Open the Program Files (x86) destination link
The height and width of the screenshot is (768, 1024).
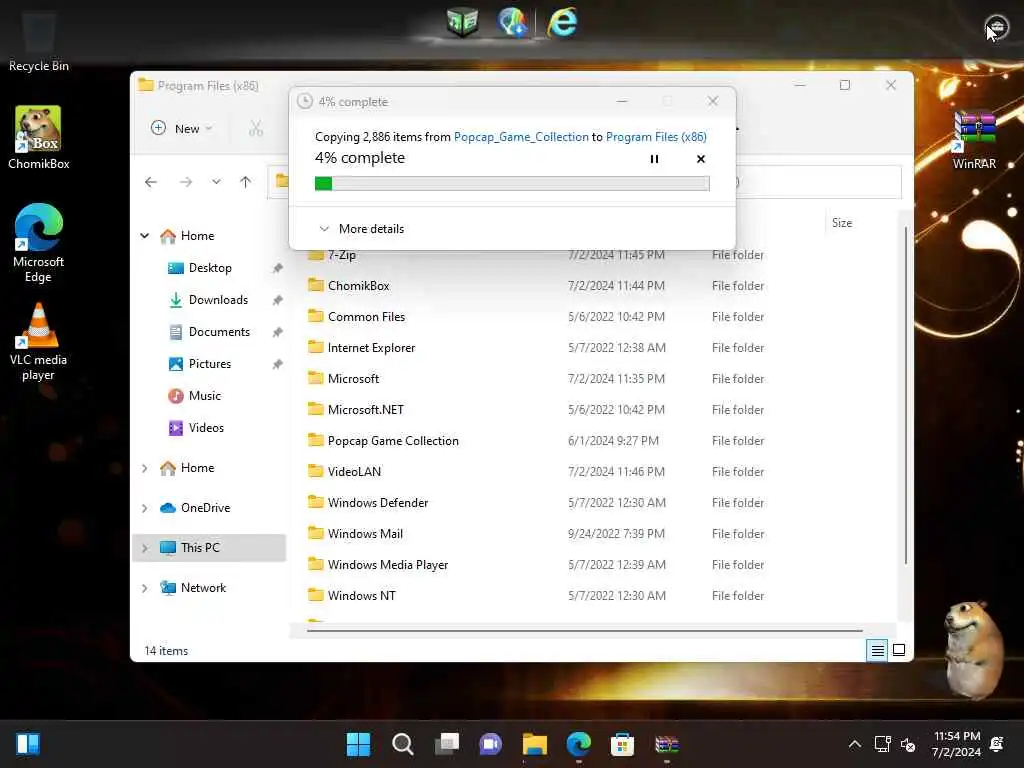(x=656, y=136)
